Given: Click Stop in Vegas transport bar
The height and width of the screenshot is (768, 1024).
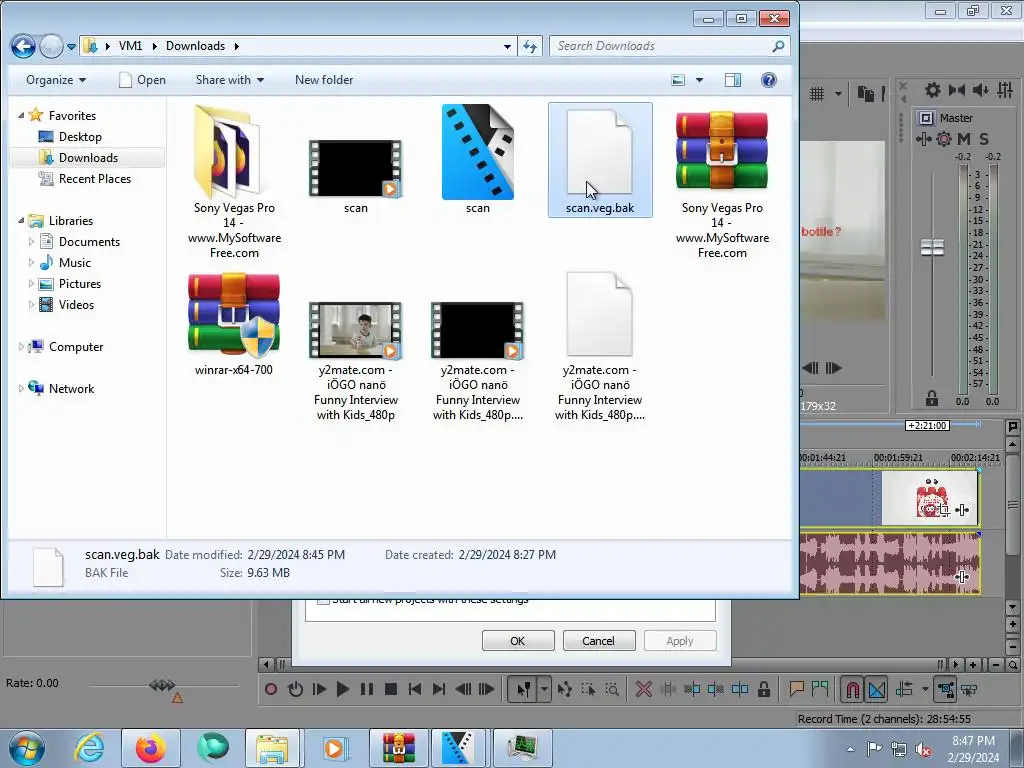Looking at the screenshot, I should (391, 689).
